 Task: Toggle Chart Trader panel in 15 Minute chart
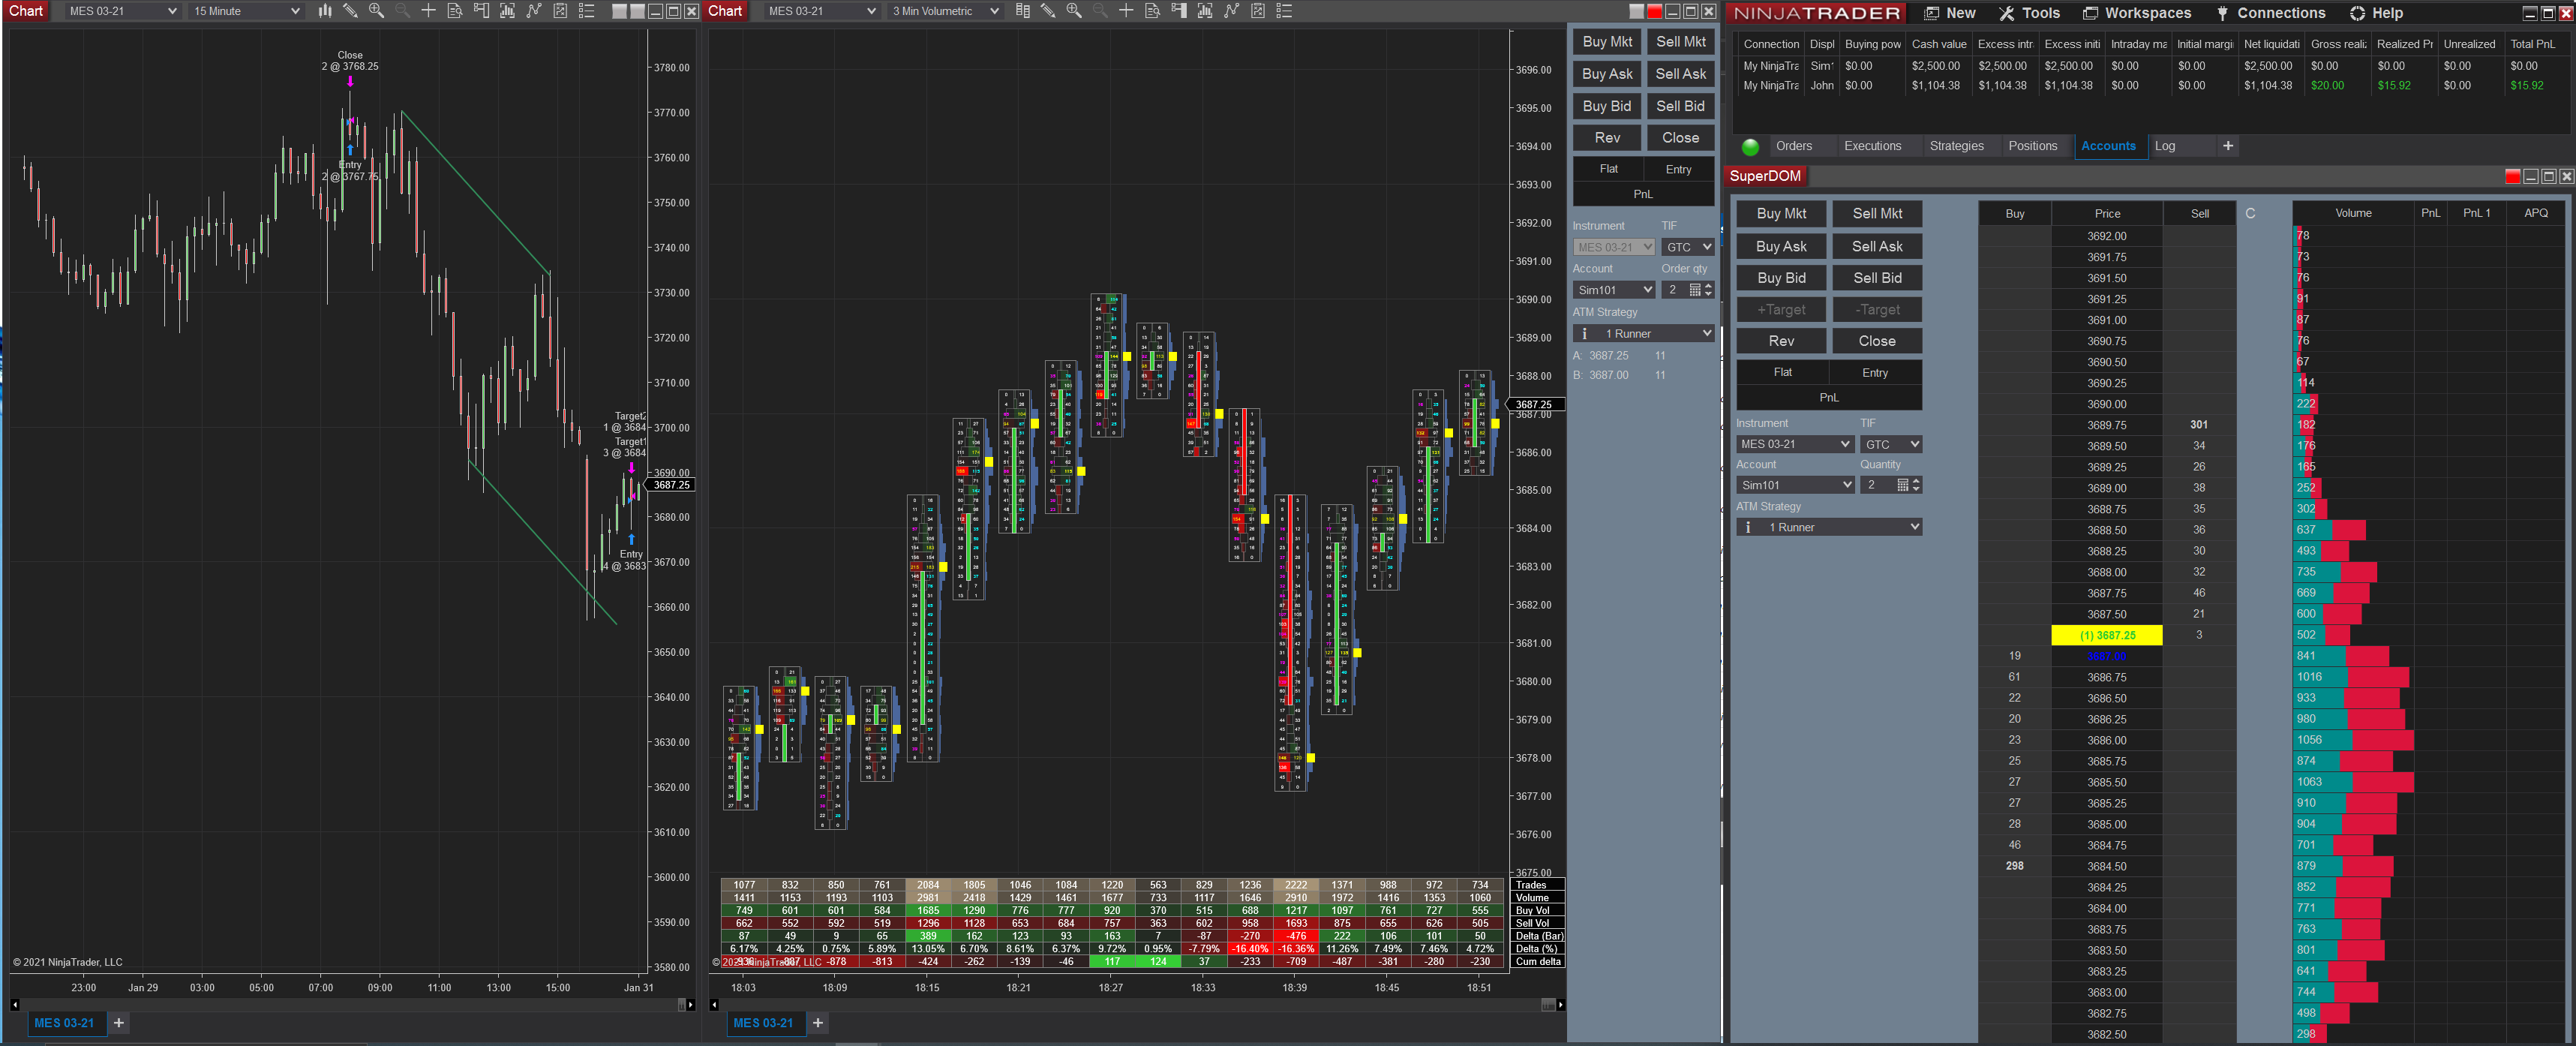pyautogui.click(x=481, y=11)
